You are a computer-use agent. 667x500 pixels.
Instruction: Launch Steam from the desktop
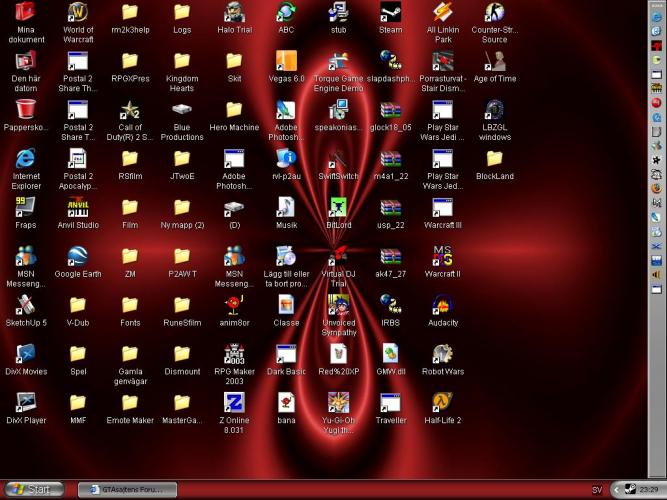(x=390, y=12)
